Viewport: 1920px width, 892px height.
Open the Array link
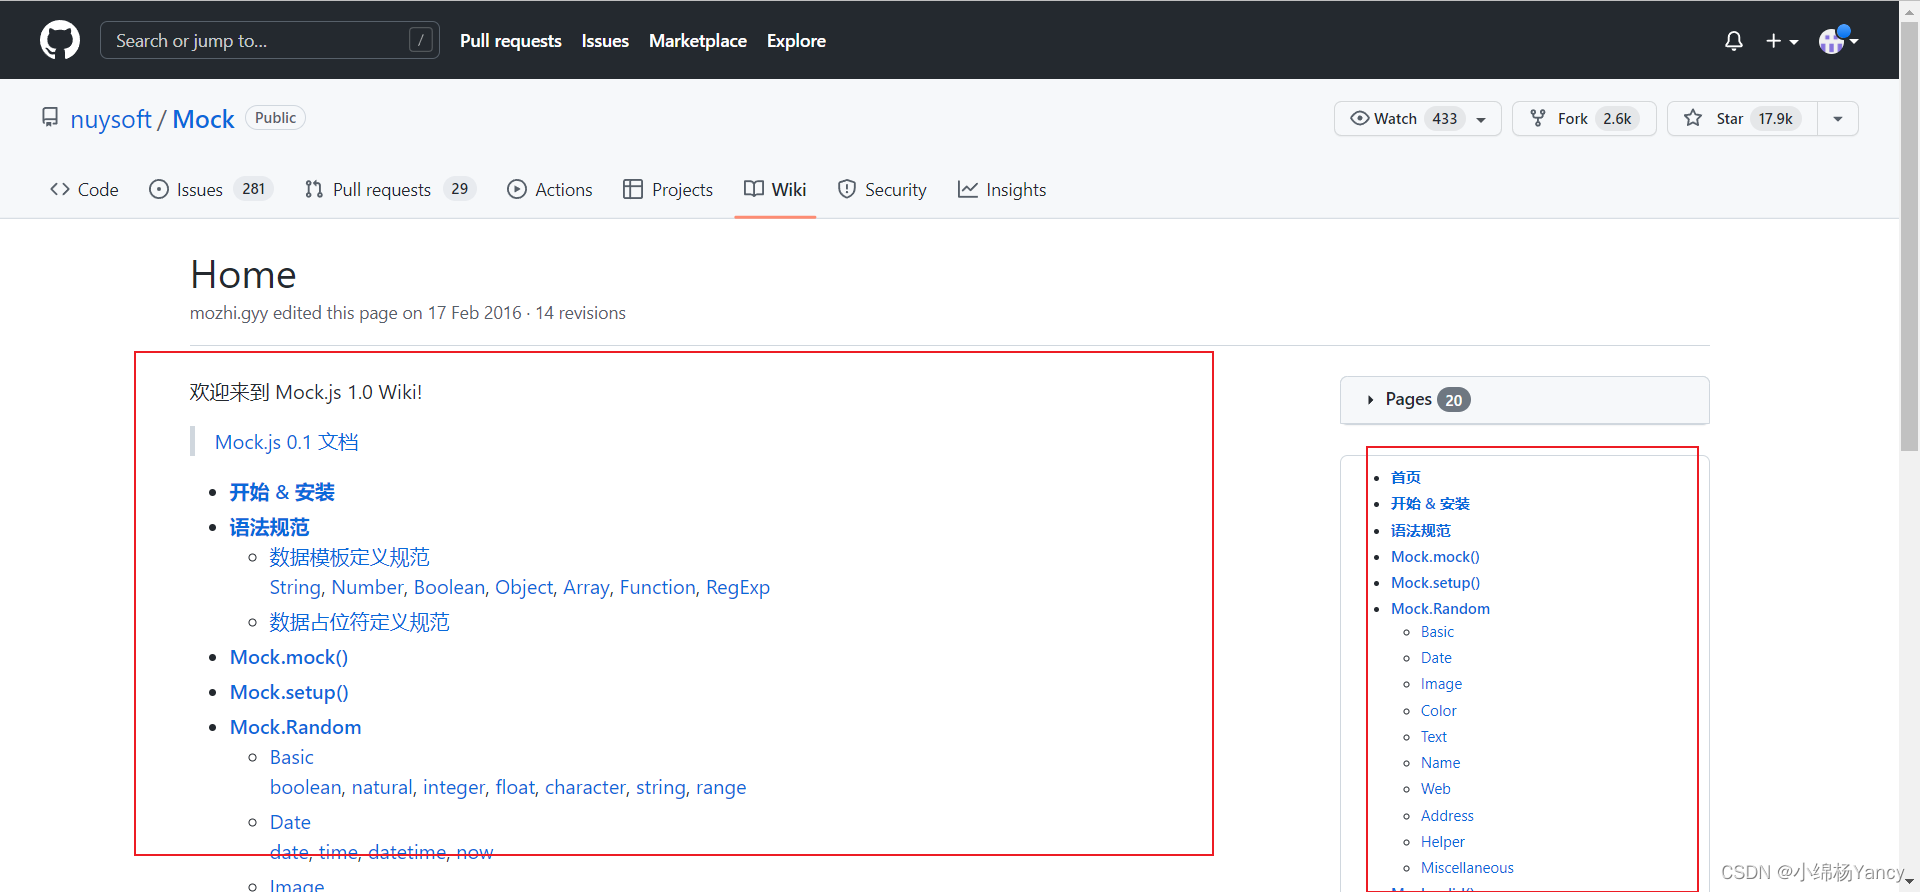tap(586, 588)
